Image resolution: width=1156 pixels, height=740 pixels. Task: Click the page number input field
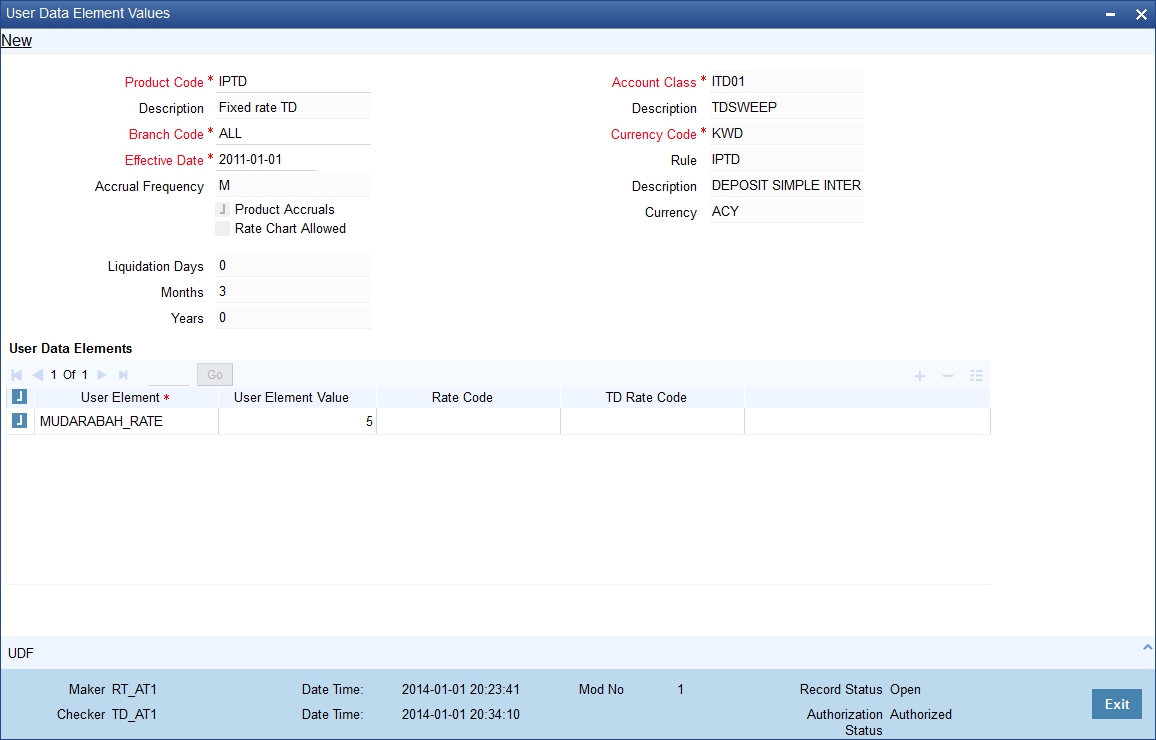pyautogui.click(x=168, y=374)
